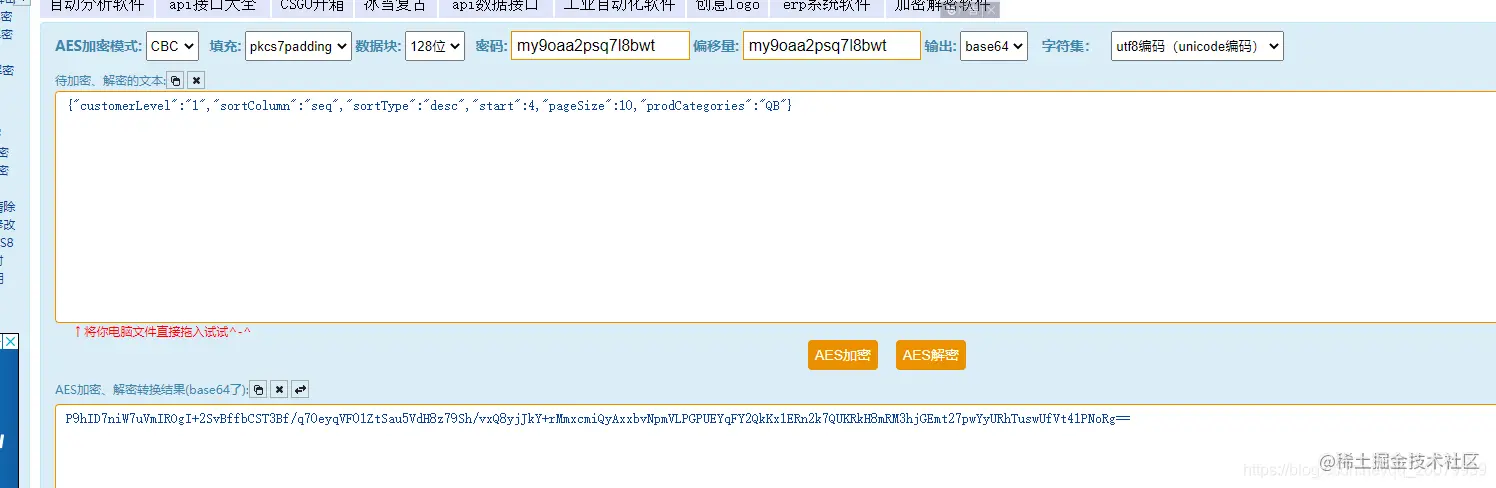The width and height of the screenshot is (1496, 488).
Task: Clear the AES result box
Action: (x=279, y=389)
